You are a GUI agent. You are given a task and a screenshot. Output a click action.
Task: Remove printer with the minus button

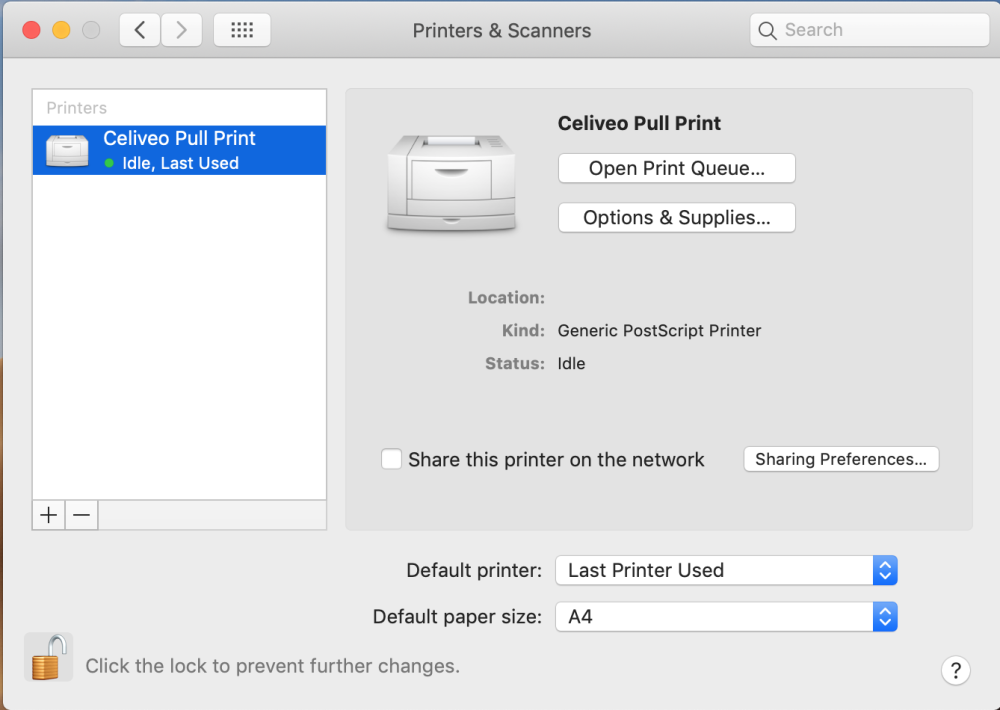click(82, 515)
